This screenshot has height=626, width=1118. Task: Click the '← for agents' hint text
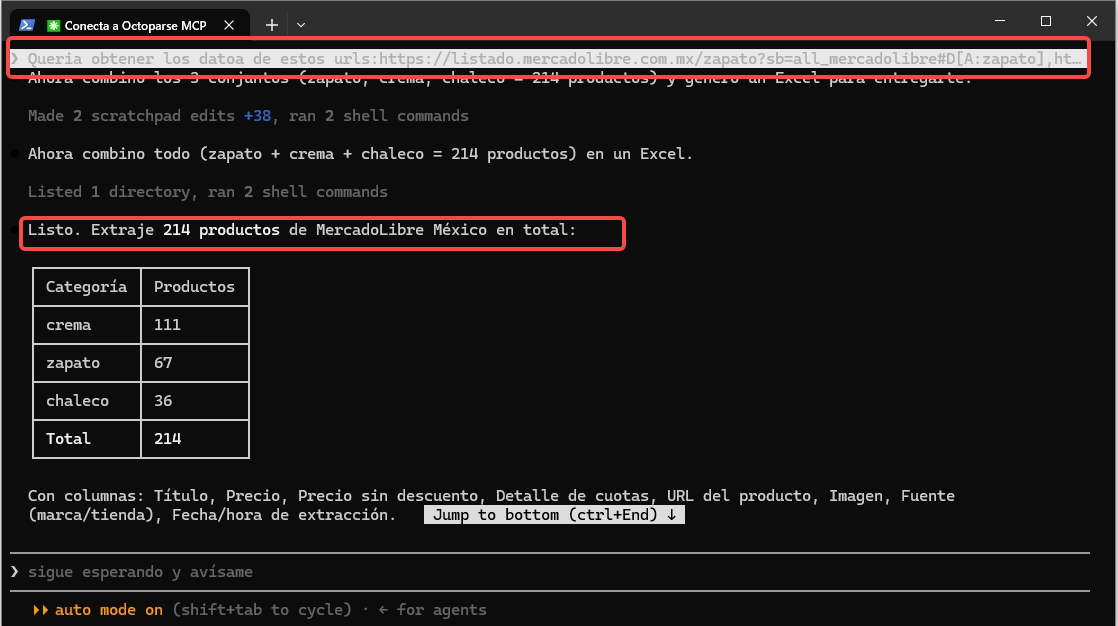coord(433,610)
